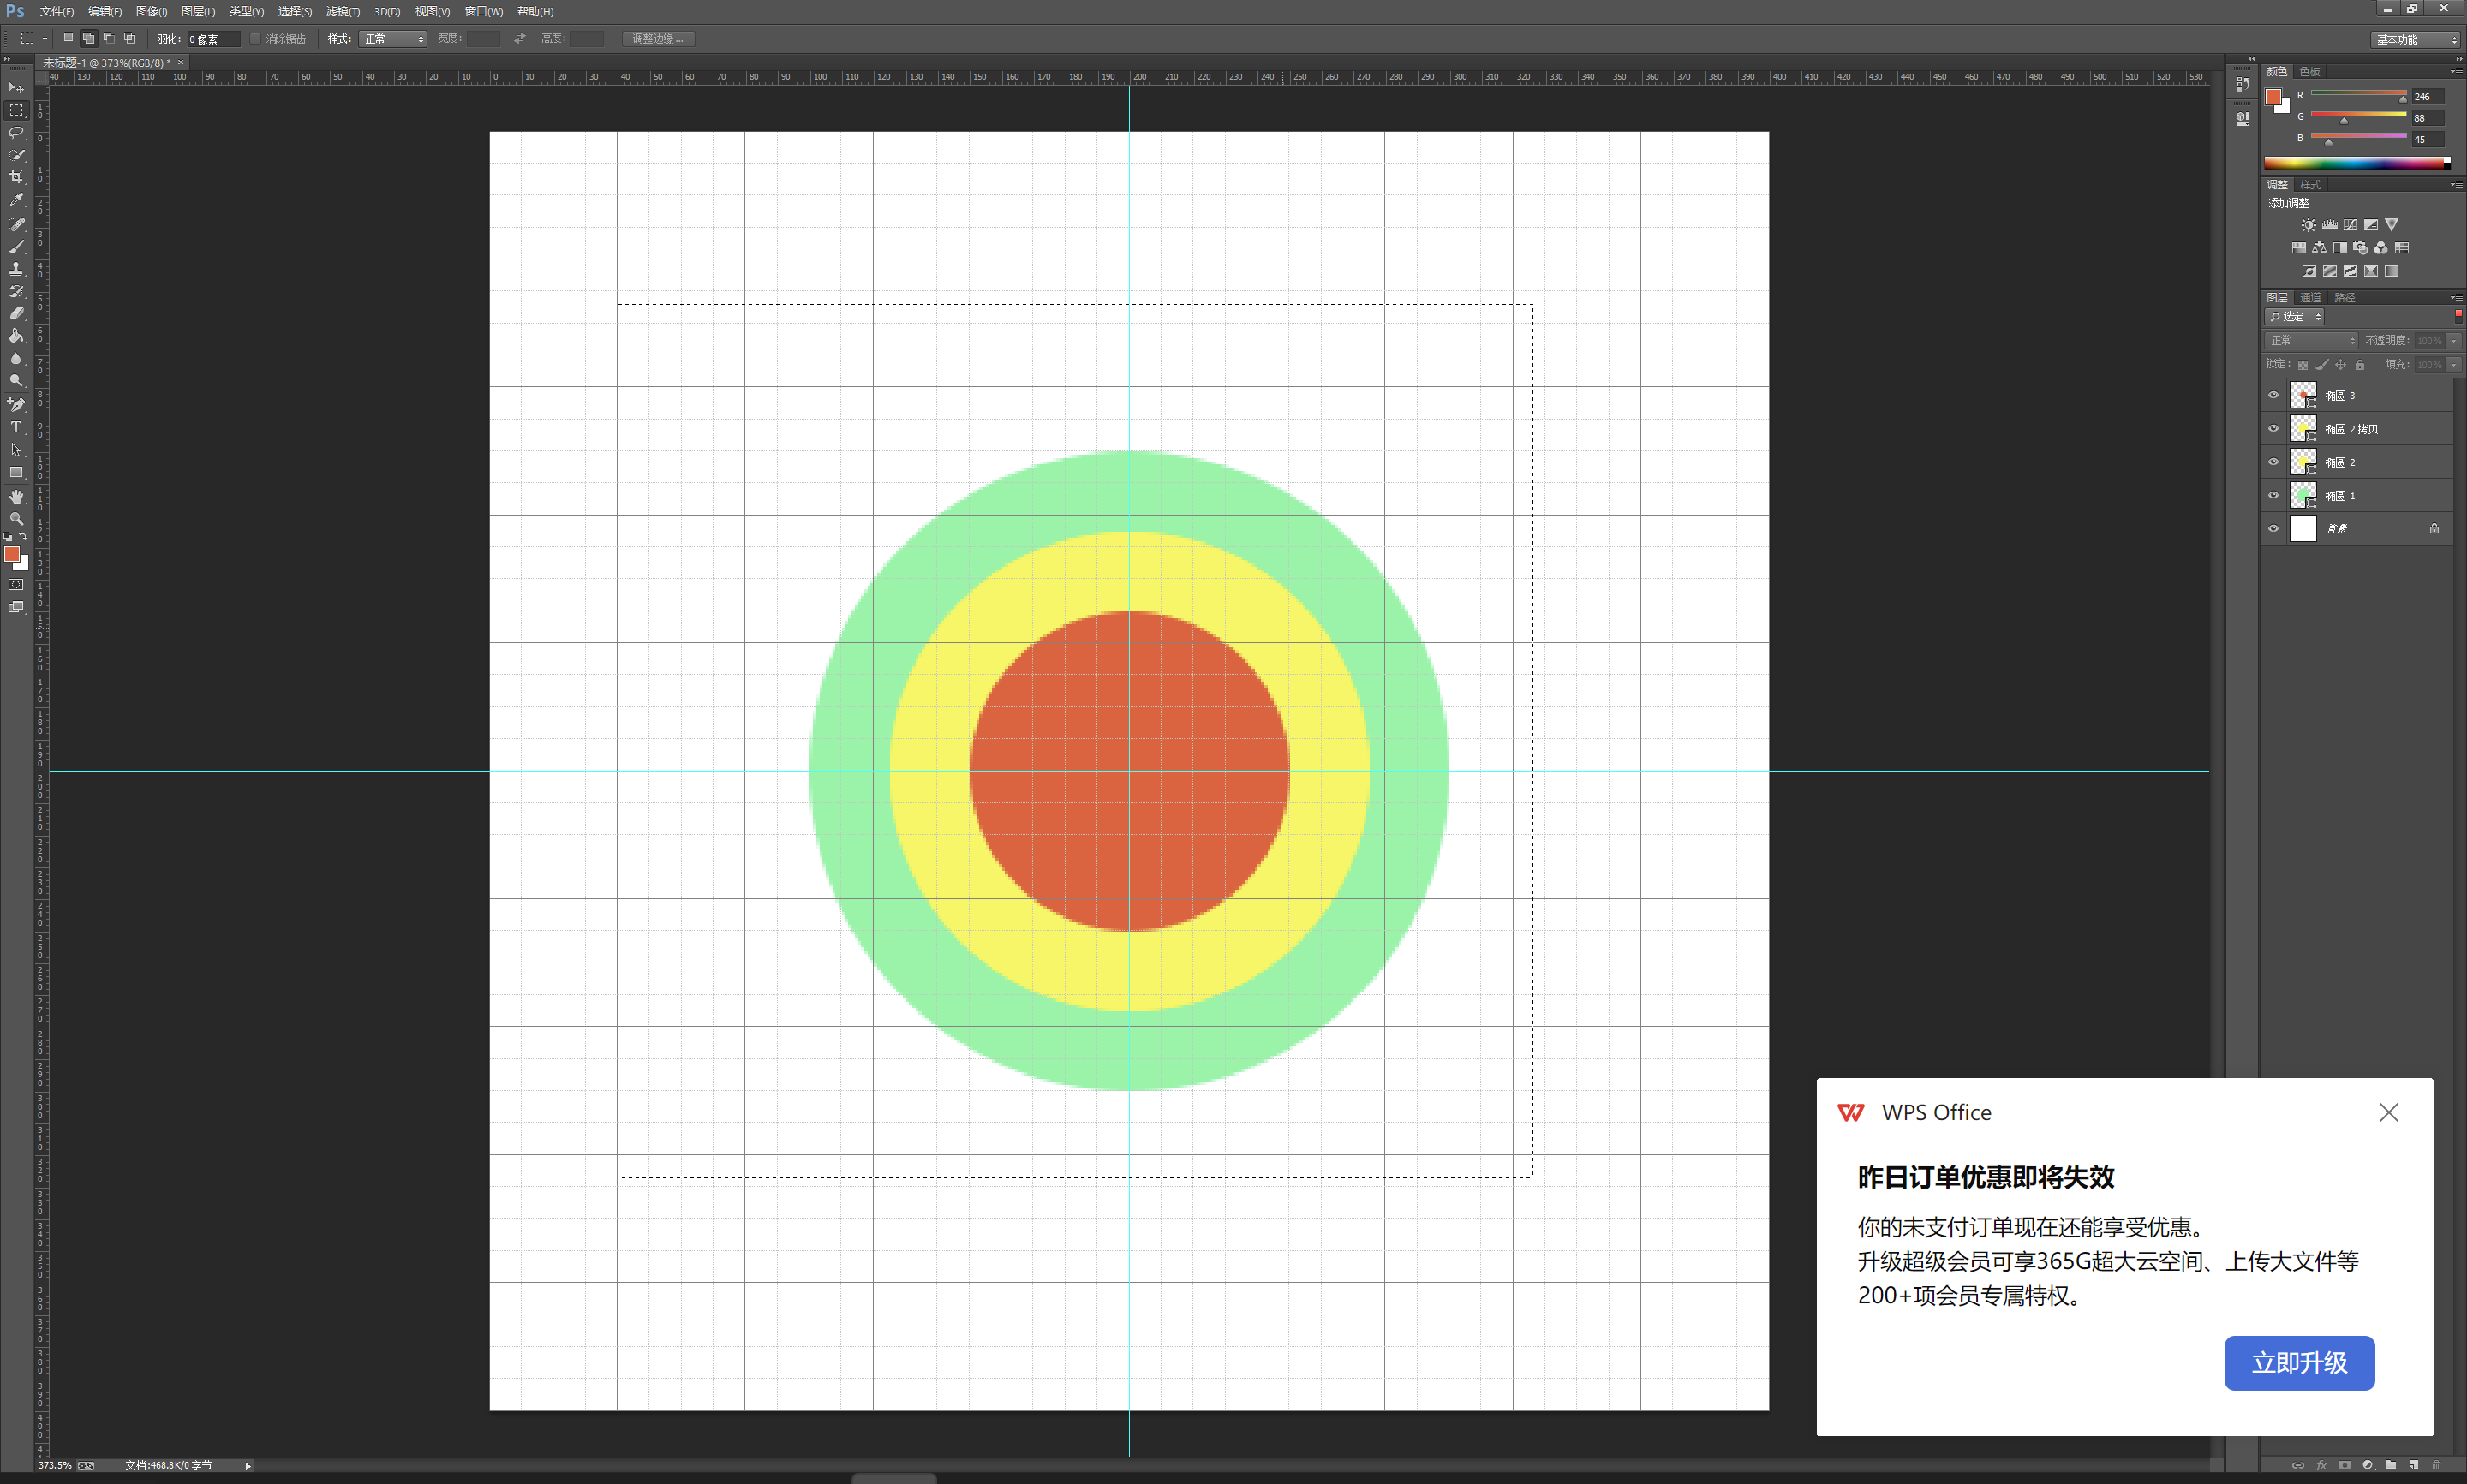Hide the 背景 layer
Viewport: 2467px width, 1484px height.
point(2273,528)
